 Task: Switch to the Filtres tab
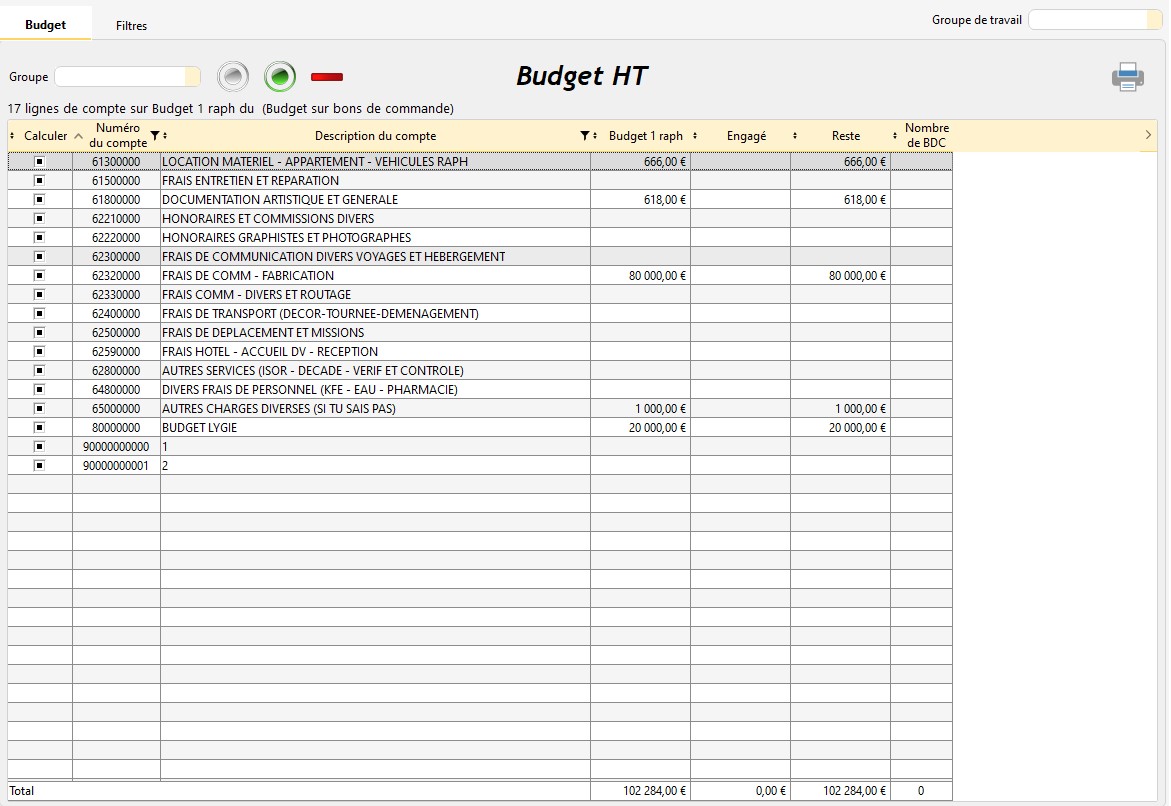(x=131, y=26)
